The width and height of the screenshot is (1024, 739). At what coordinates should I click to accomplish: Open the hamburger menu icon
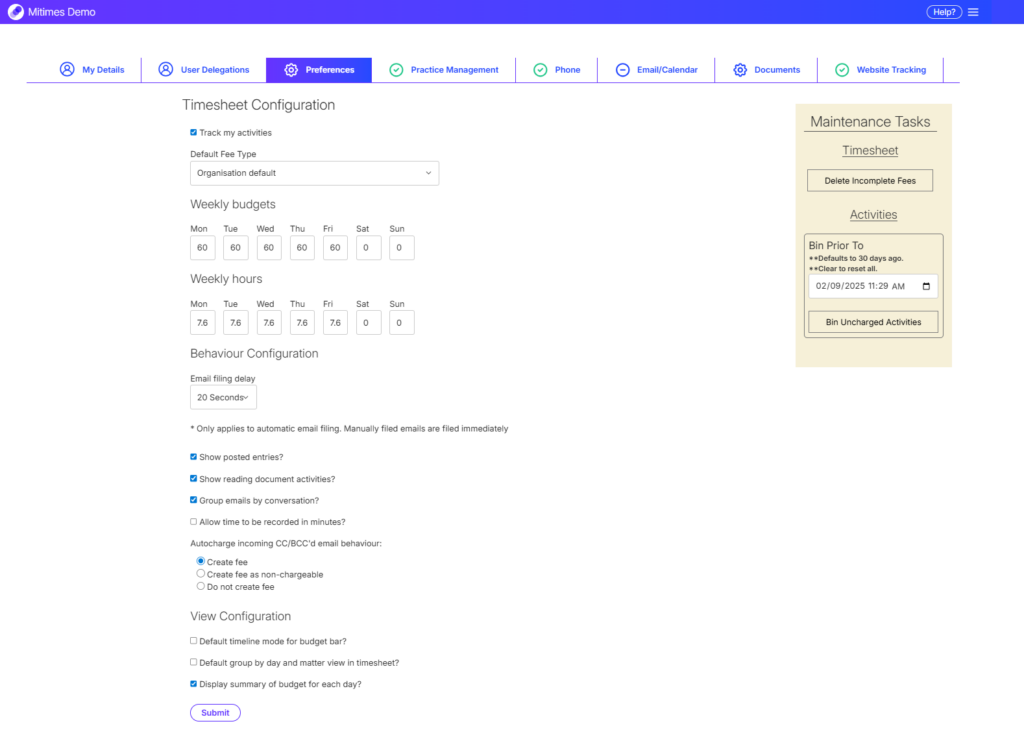click(973, 12)
